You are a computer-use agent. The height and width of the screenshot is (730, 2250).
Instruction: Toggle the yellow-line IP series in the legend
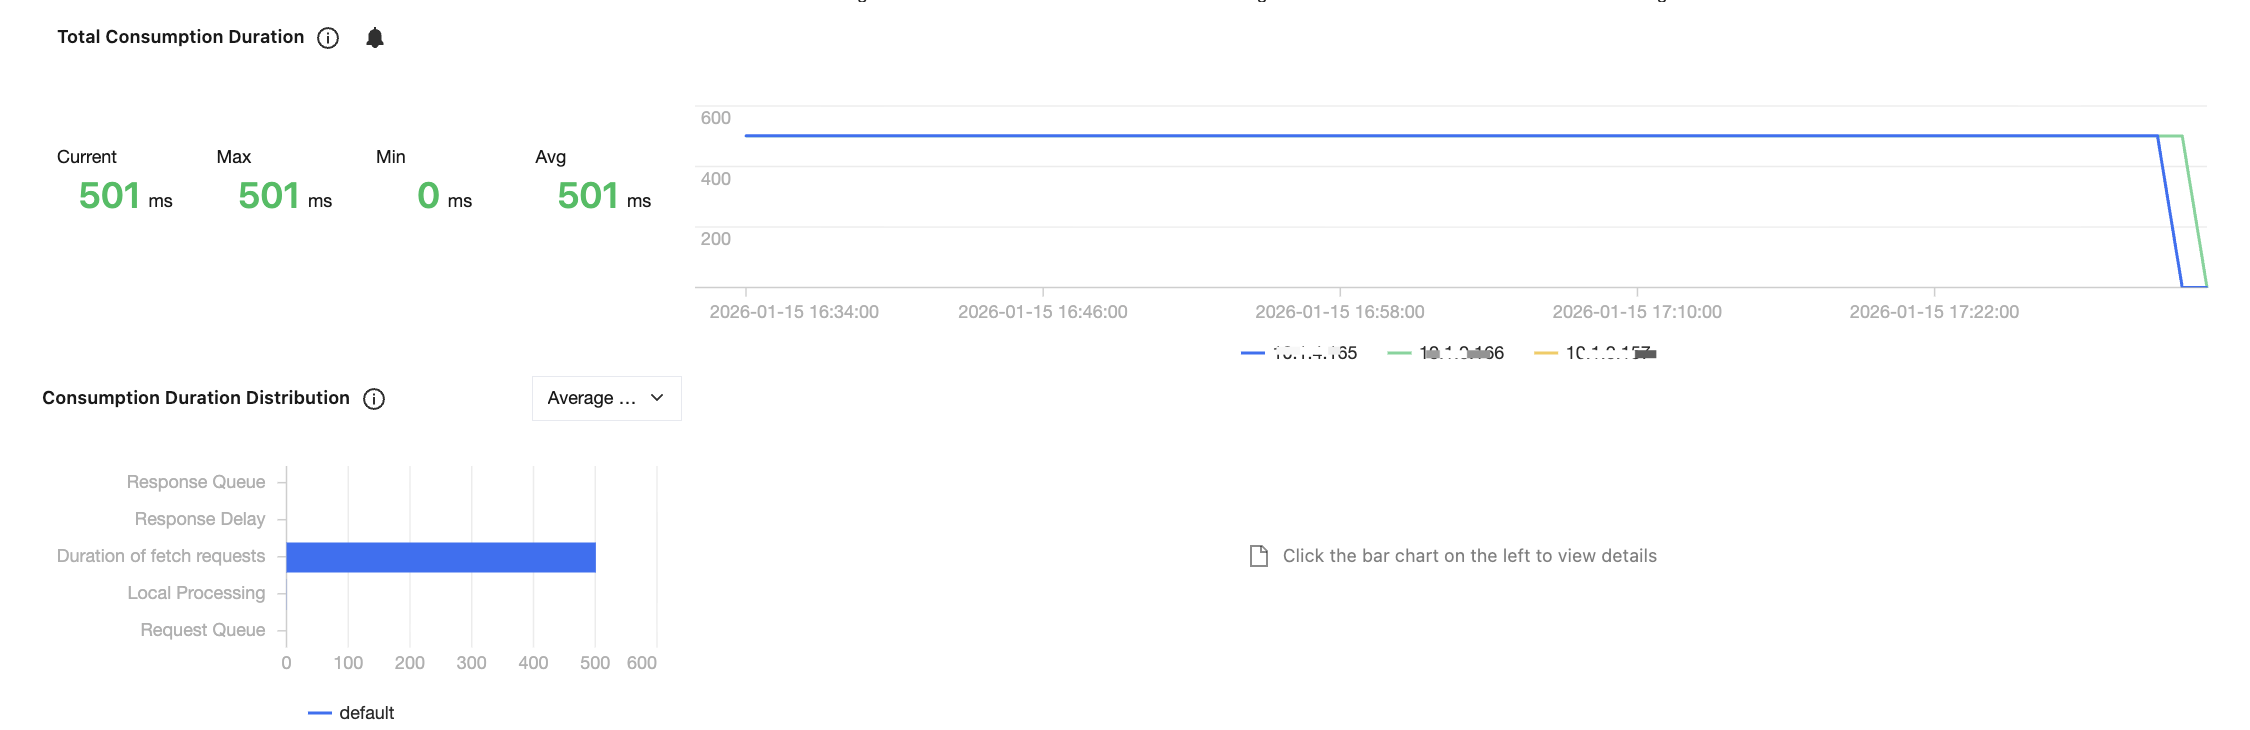tap(1594, 353)
